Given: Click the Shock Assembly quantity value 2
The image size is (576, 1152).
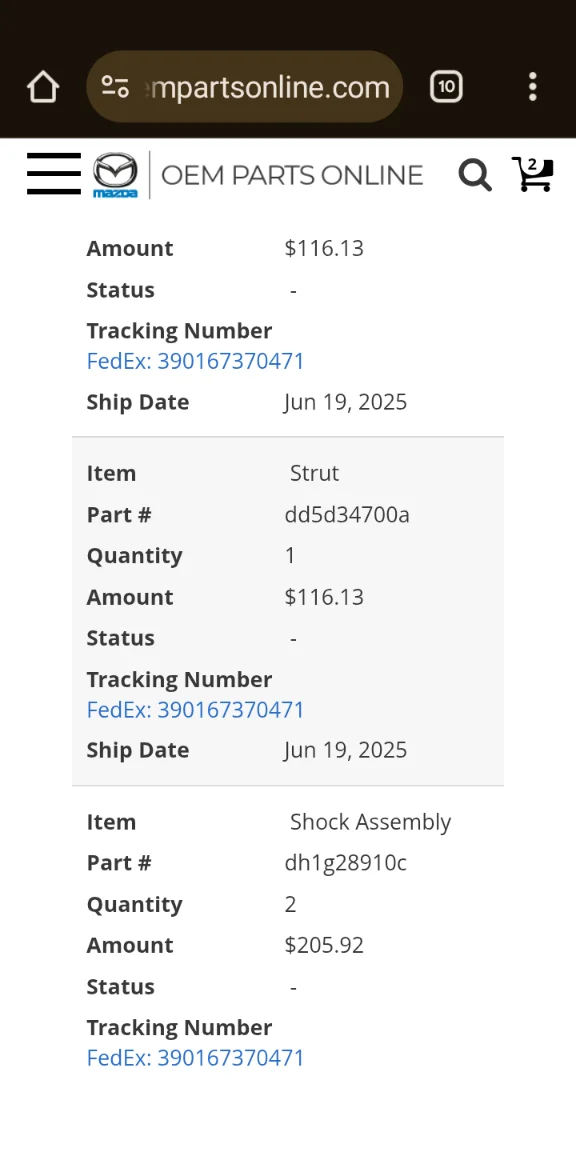Looking at the screenshot, I should tap(290, 904).
